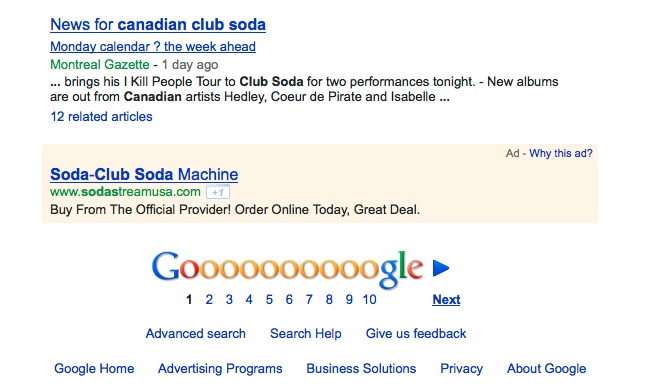647x384 pixels.
Task: Click the Next text link
Action: point(446,299)
